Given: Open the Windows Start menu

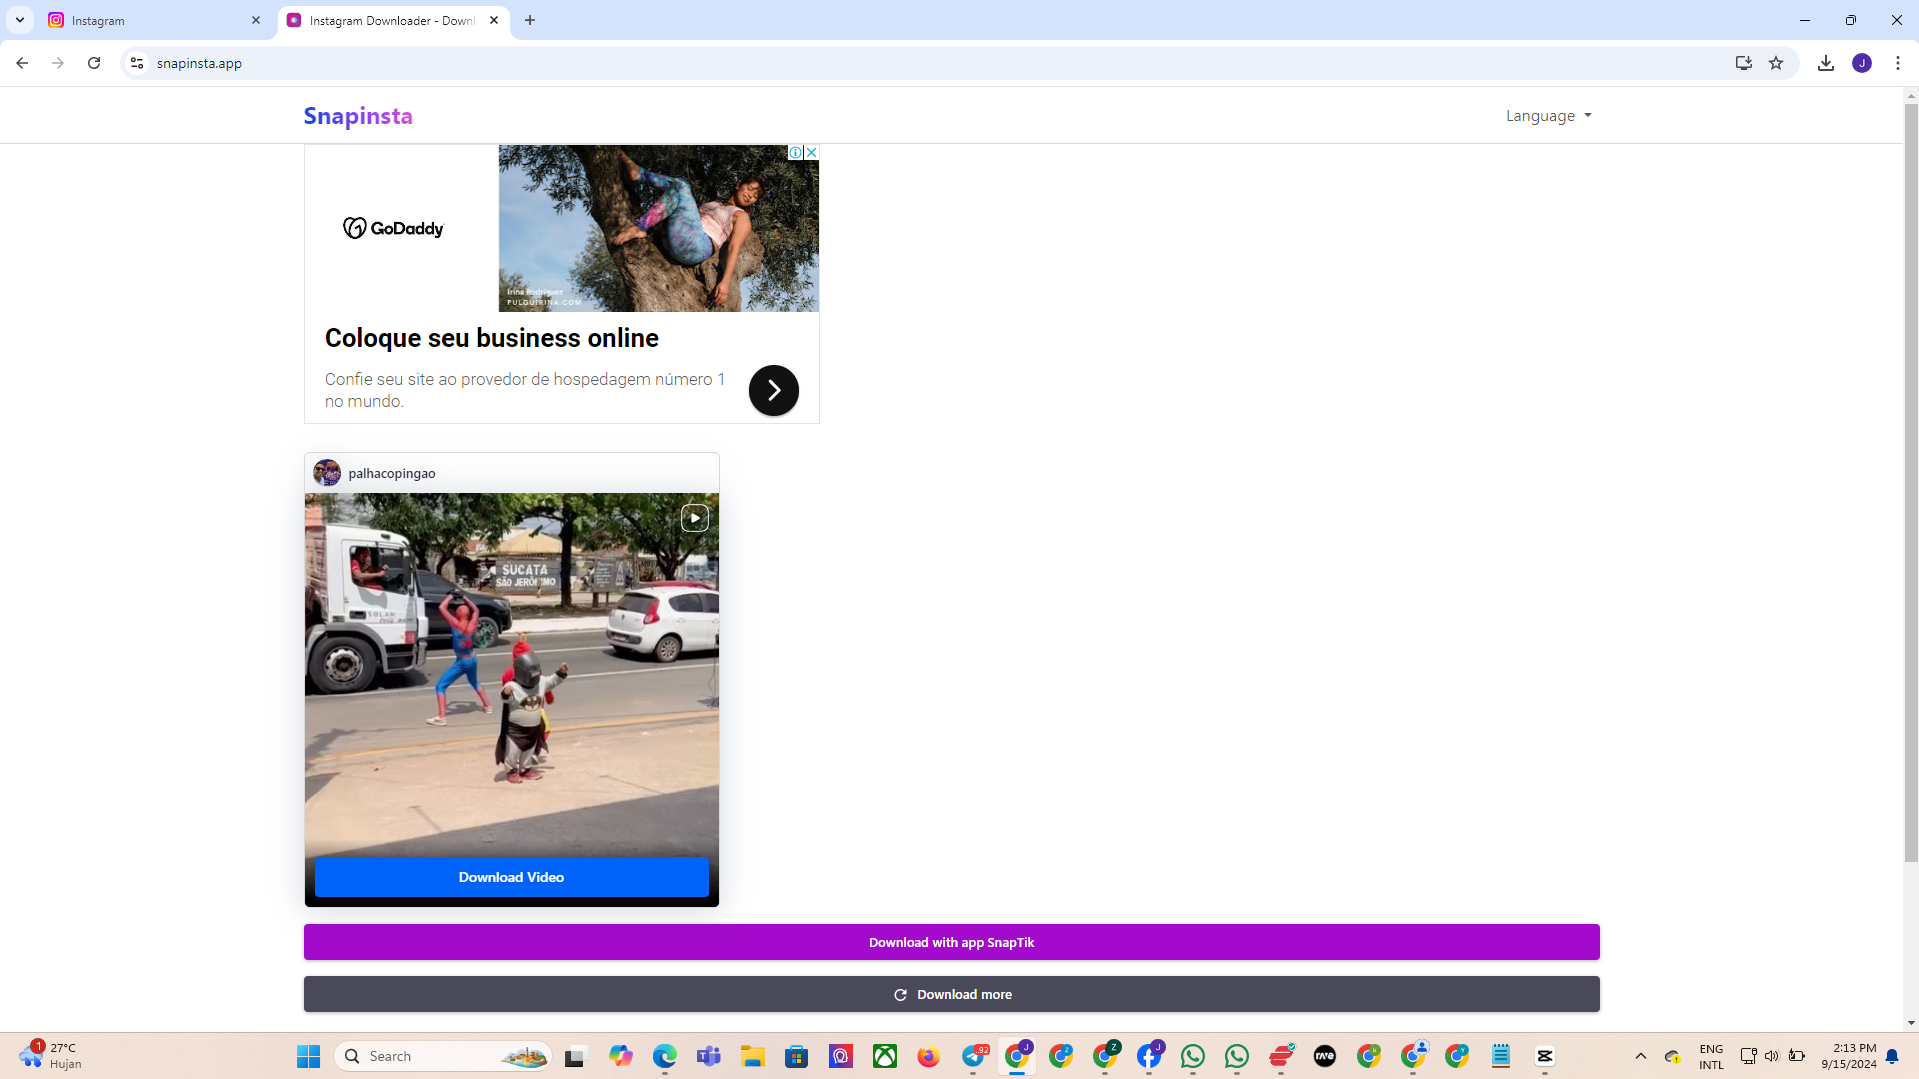Looking at the screenshot, I should coord(308,1056).
